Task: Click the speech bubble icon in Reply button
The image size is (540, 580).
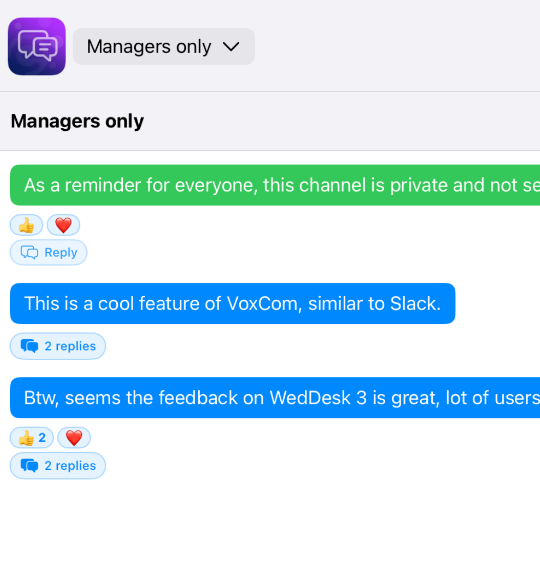Action: 29,252
